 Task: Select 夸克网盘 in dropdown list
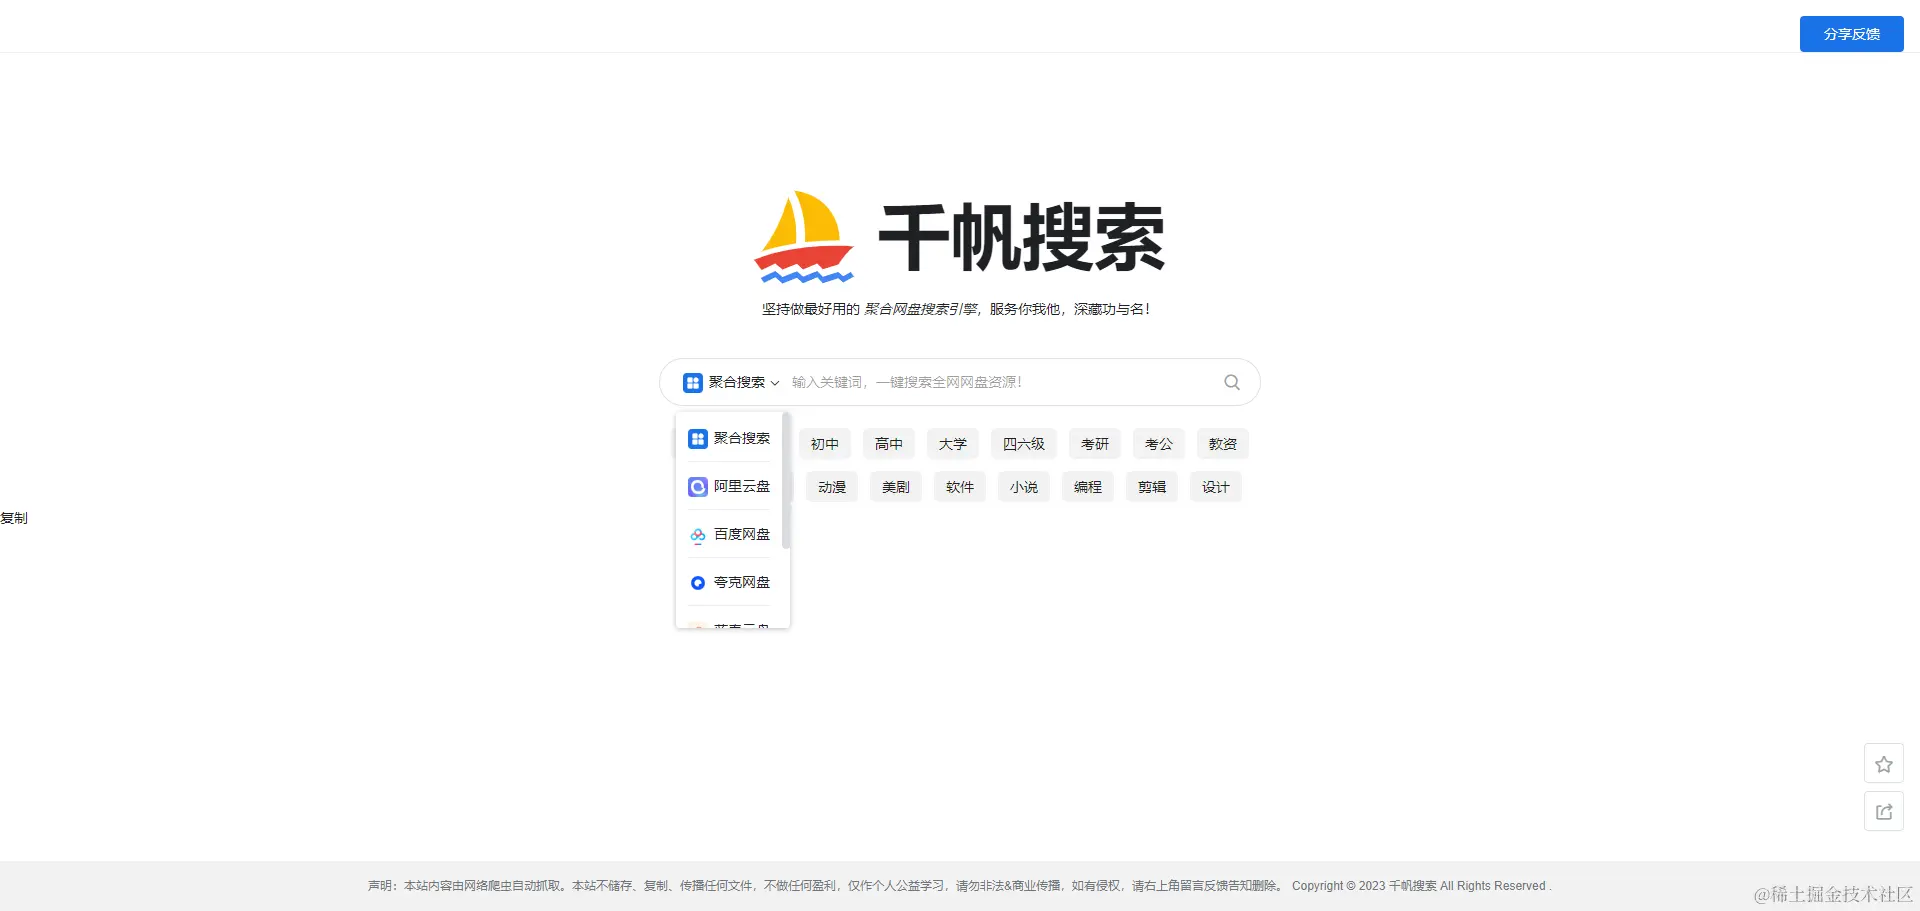click(729, 582)
